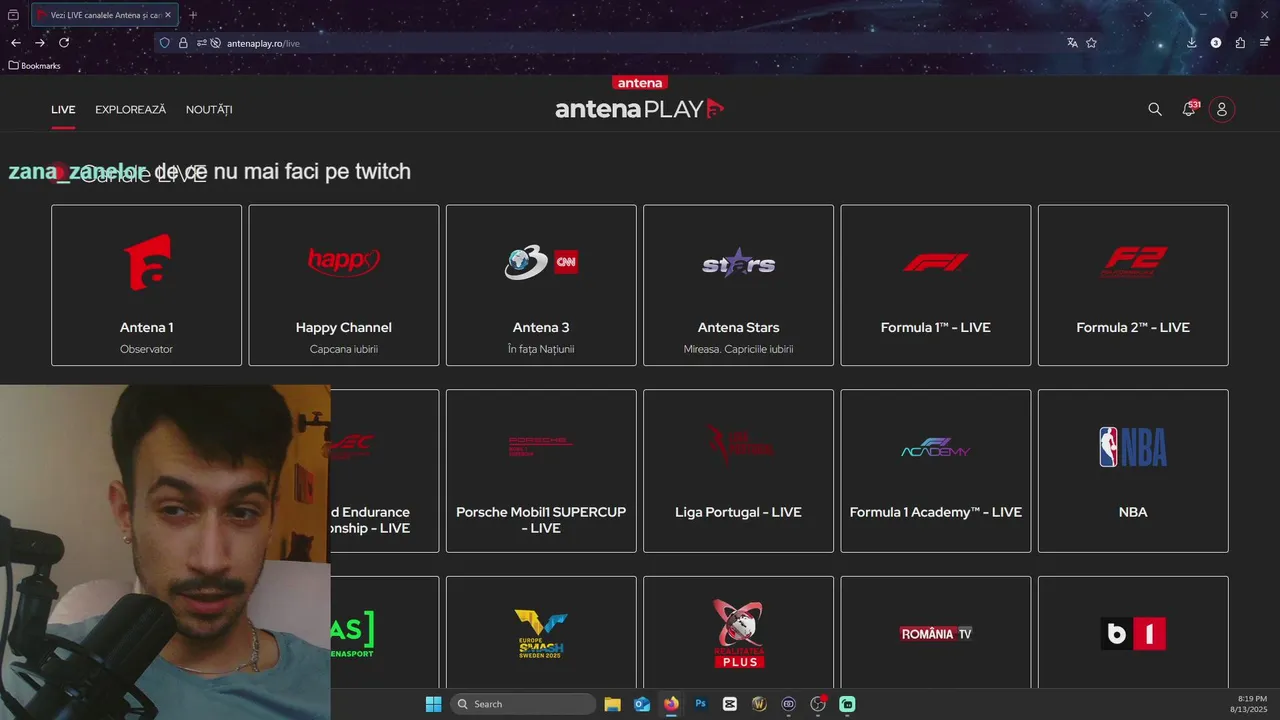Open CapCut from taskbar
Screen dimensions: 1280x720
(x=730, y=704)
